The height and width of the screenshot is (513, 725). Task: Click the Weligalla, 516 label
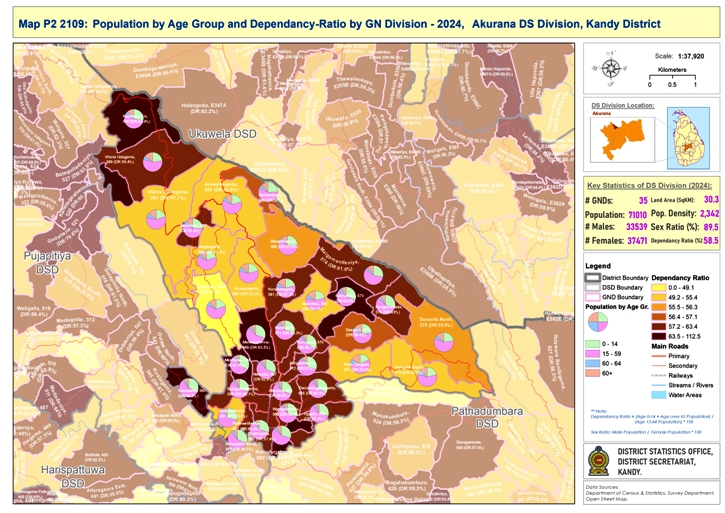33,311
